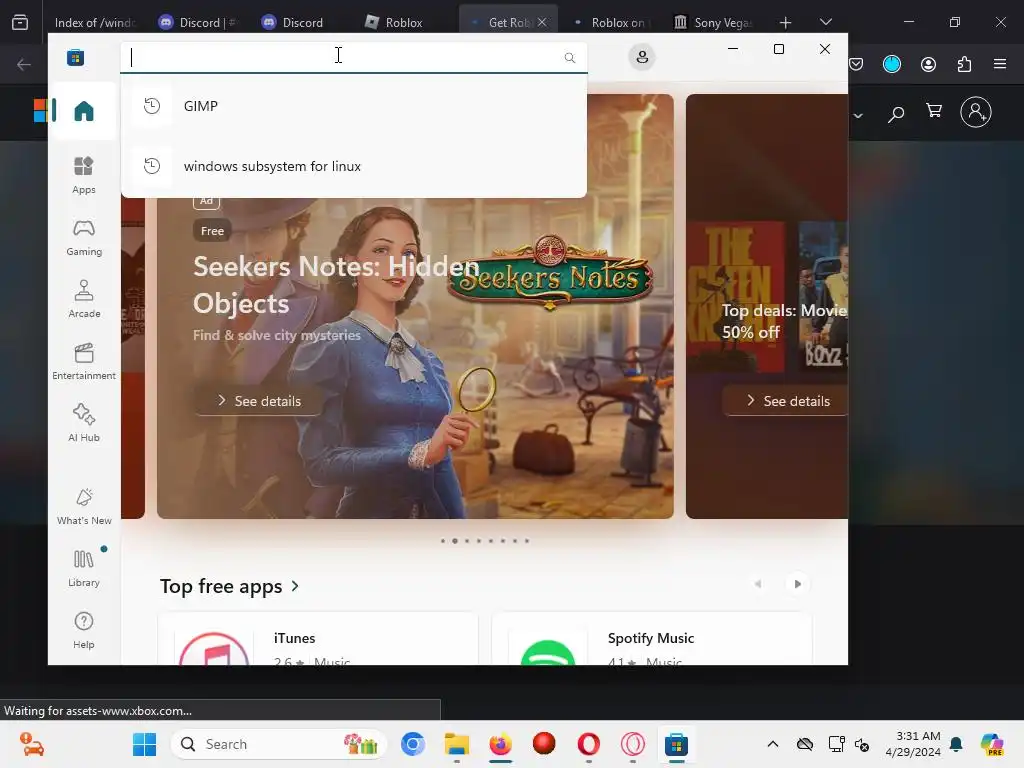This screenshot has height=768, width=1024.
Task: Open the Seekers Notes banner image
Action: click(415, 358)
